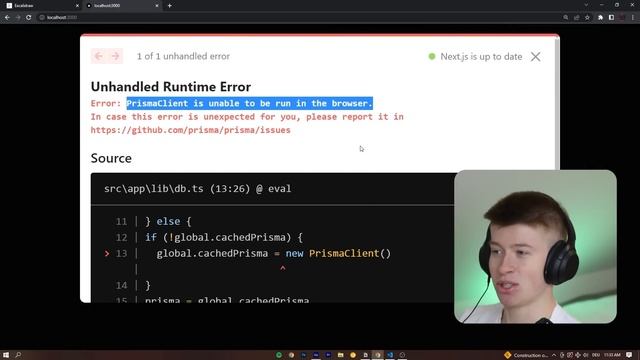The image size is (640, 360).
Task: Close the first browser tab
Action: 77,6
